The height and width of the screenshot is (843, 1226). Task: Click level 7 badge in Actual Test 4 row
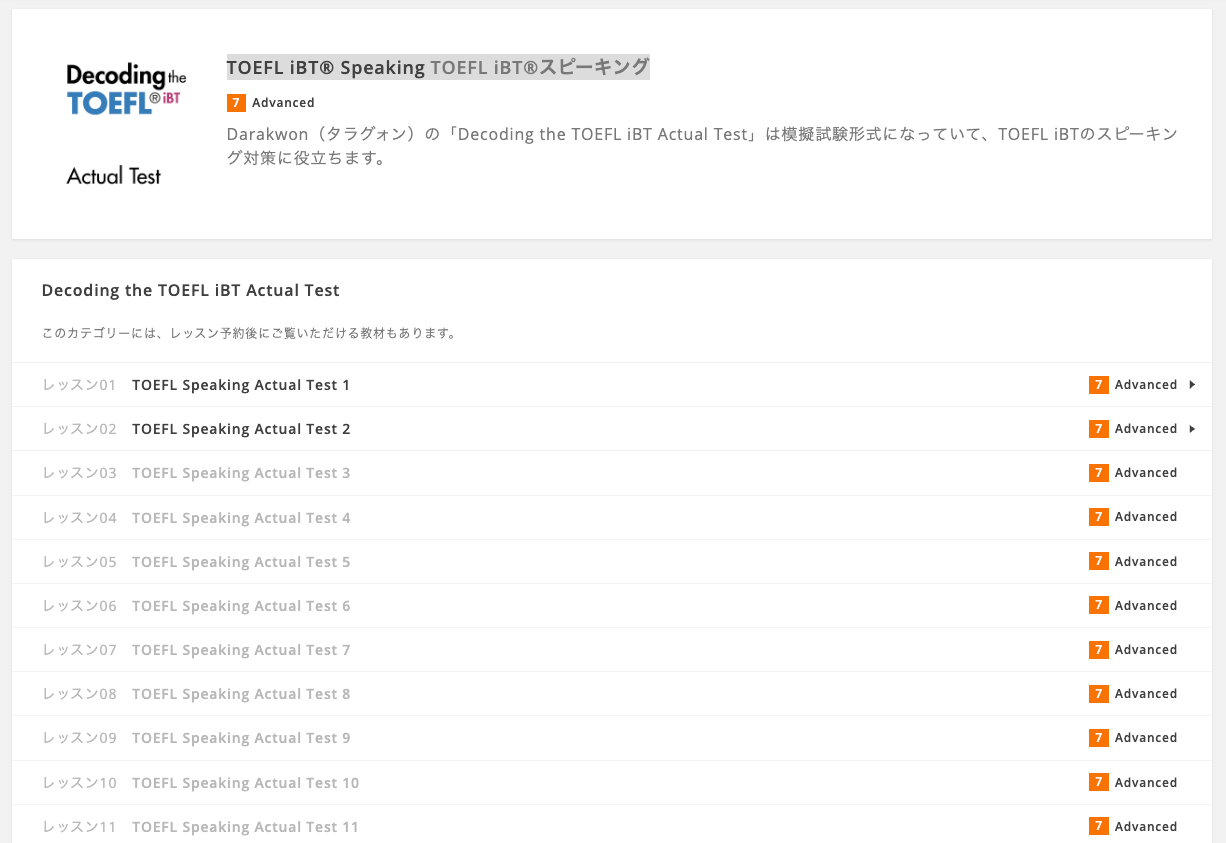coord(1099,517)
